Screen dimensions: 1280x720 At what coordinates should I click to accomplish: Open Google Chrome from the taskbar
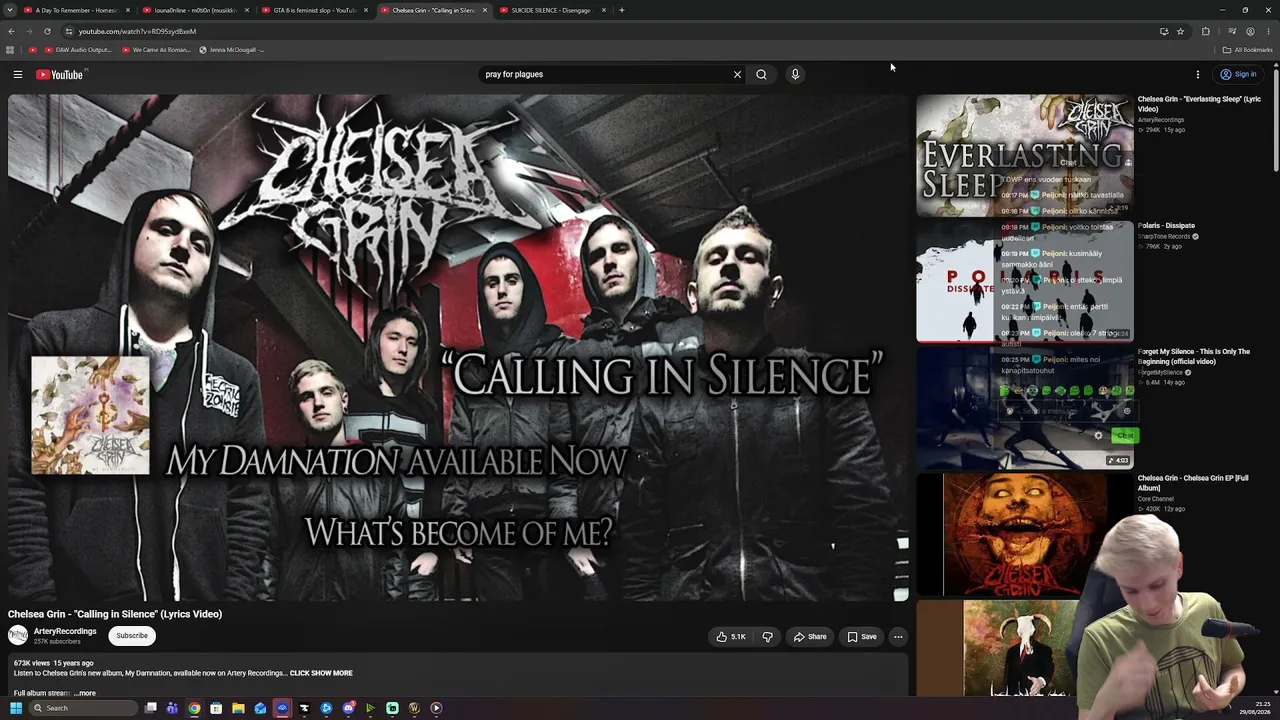pyautogui.click(x=194, y=708)
